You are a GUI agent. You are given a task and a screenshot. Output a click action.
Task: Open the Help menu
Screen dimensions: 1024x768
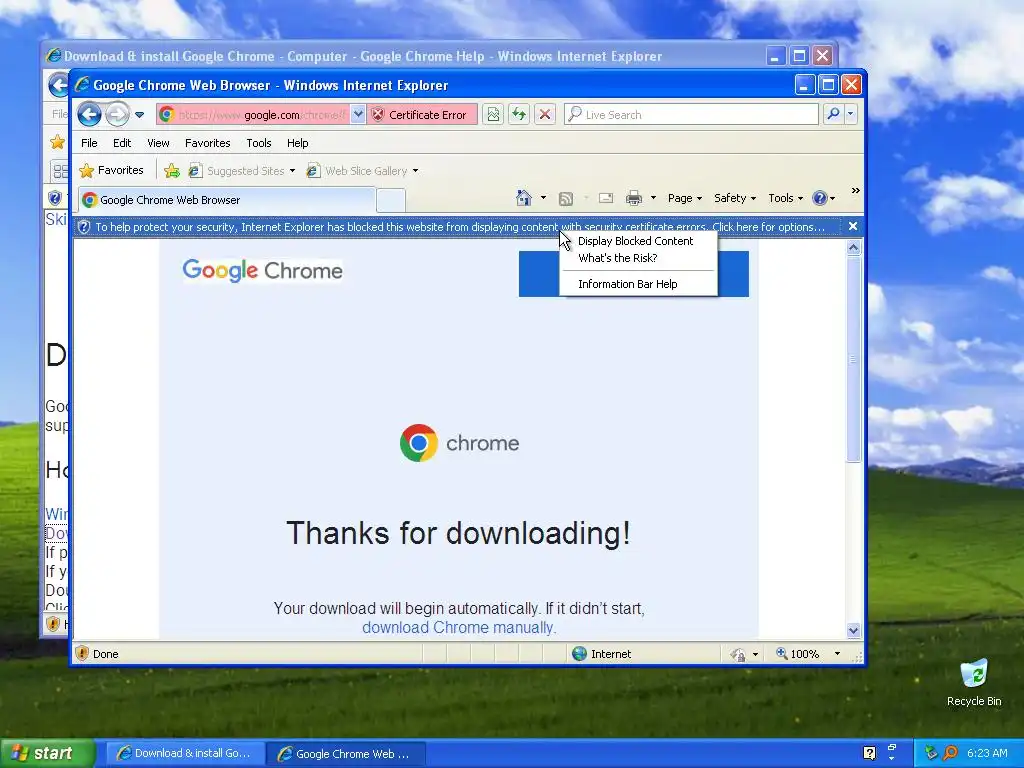pyautogui.click(x=297, y=143)
